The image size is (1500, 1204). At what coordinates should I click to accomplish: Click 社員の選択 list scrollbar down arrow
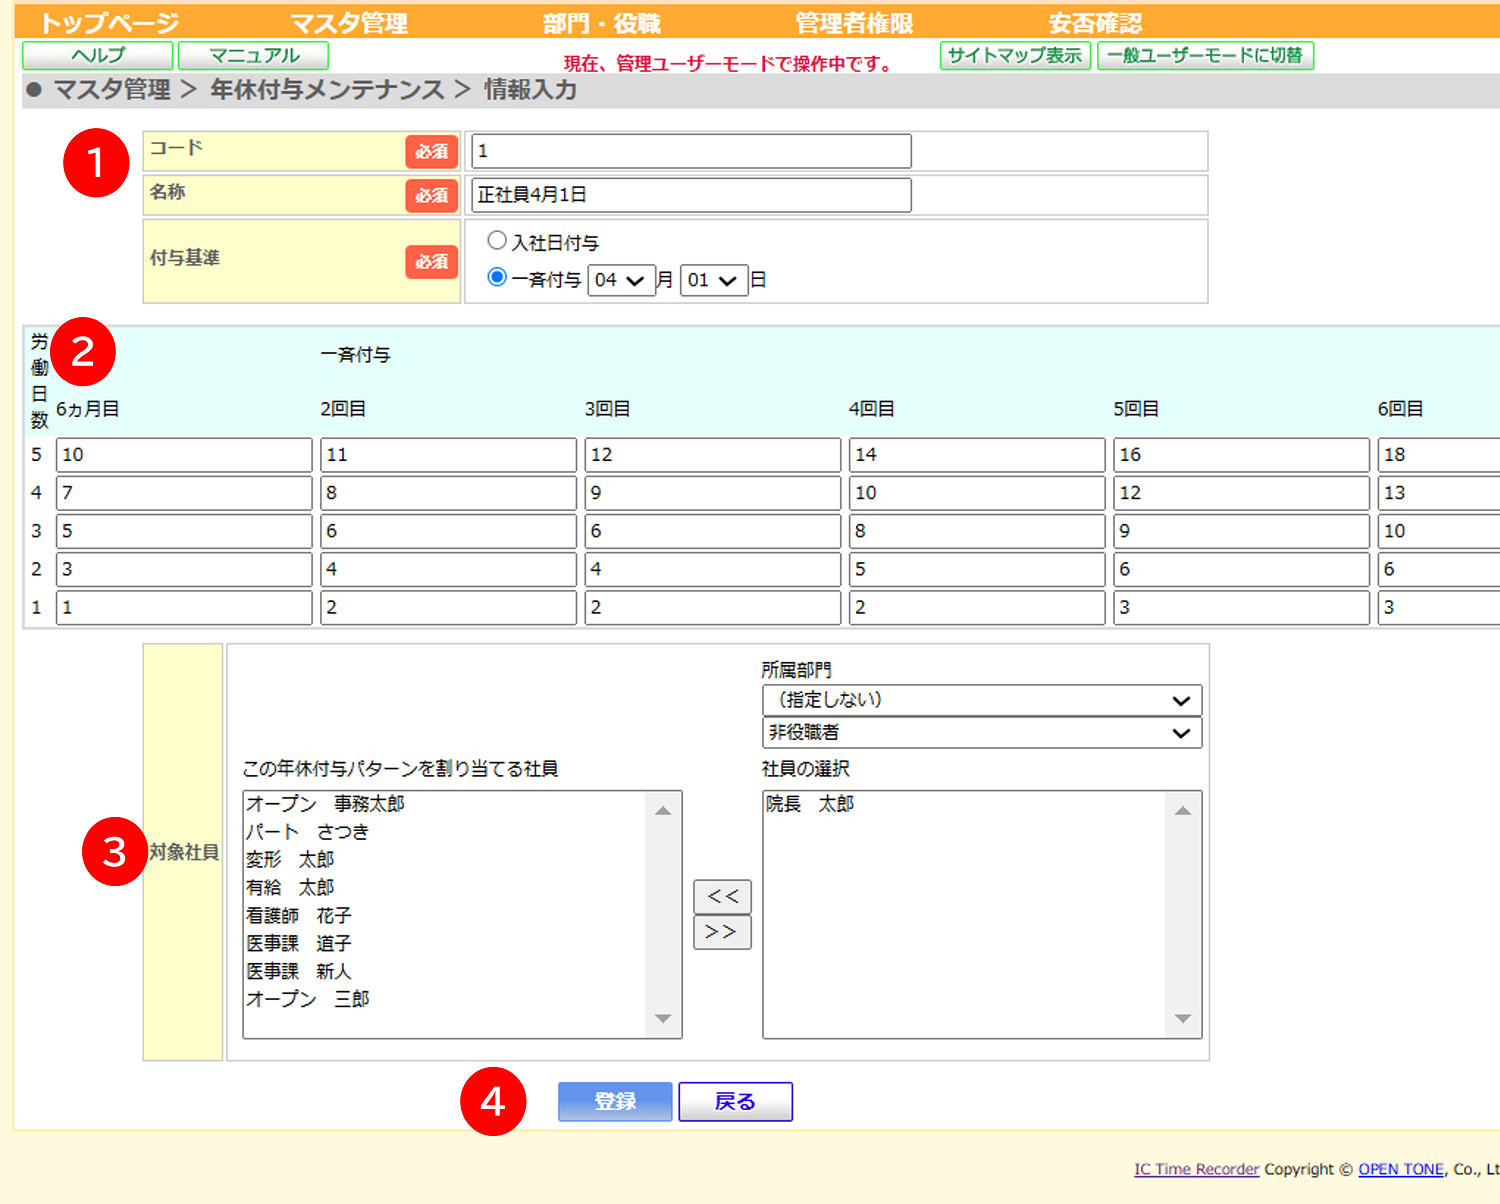pyautogui.click(x=1183, y=1019)
